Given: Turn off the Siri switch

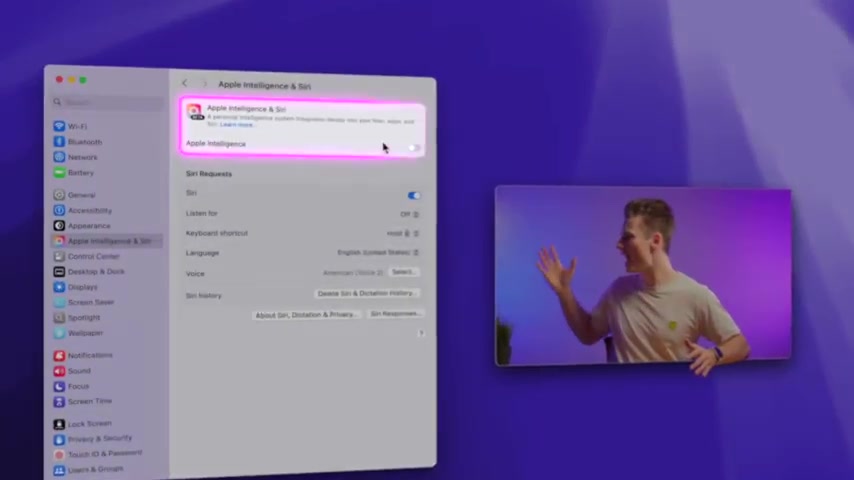Looking at the screenshot, I should click(414, 195).
